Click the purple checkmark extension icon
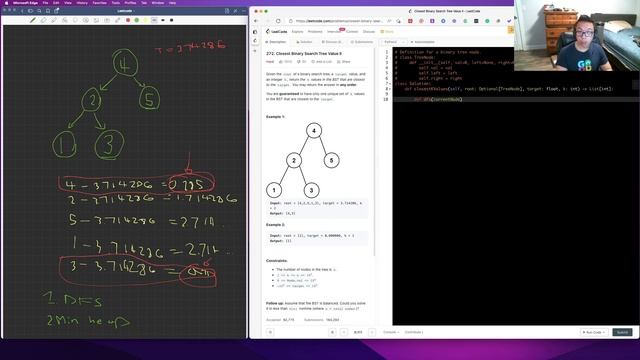Image resolution: width=640 pixels, height=360 pixels. click(509, 21)
